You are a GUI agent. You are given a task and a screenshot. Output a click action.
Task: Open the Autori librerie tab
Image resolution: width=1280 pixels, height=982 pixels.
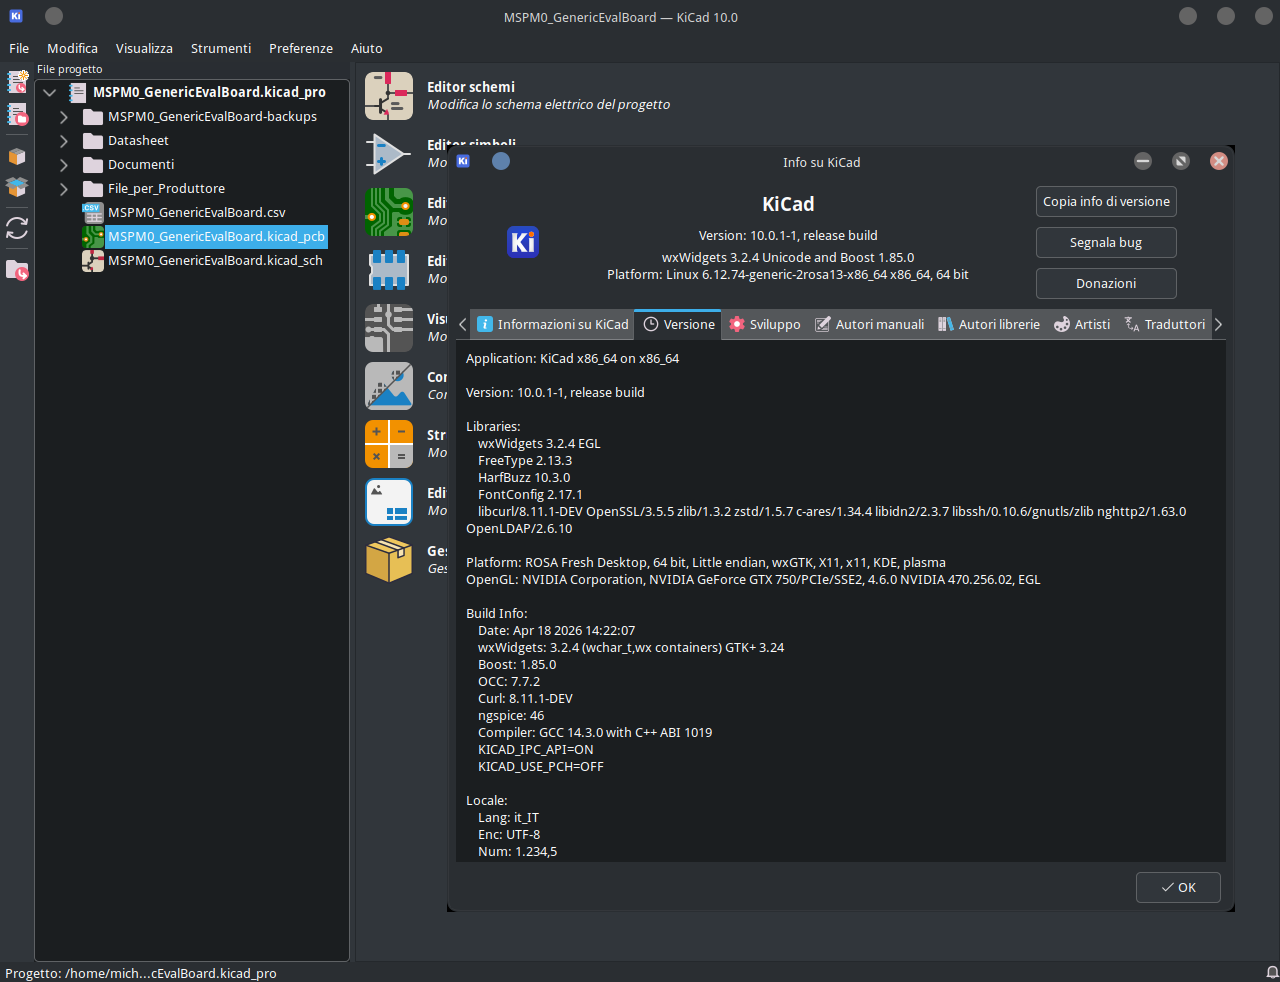click(988, 324)
